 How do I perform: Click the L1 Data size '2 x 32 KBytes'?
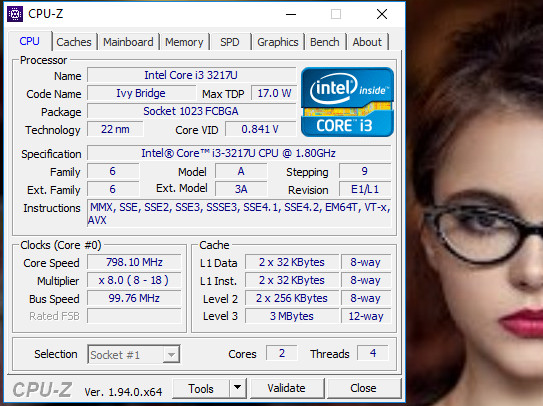click(x=292, y=262)
